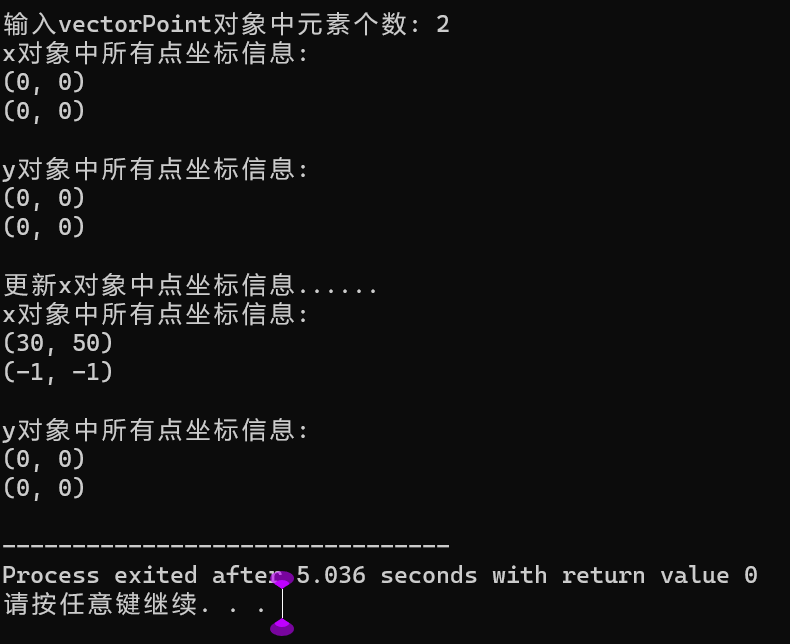Click the entered number 2 on first line

[x=442, y=24]
